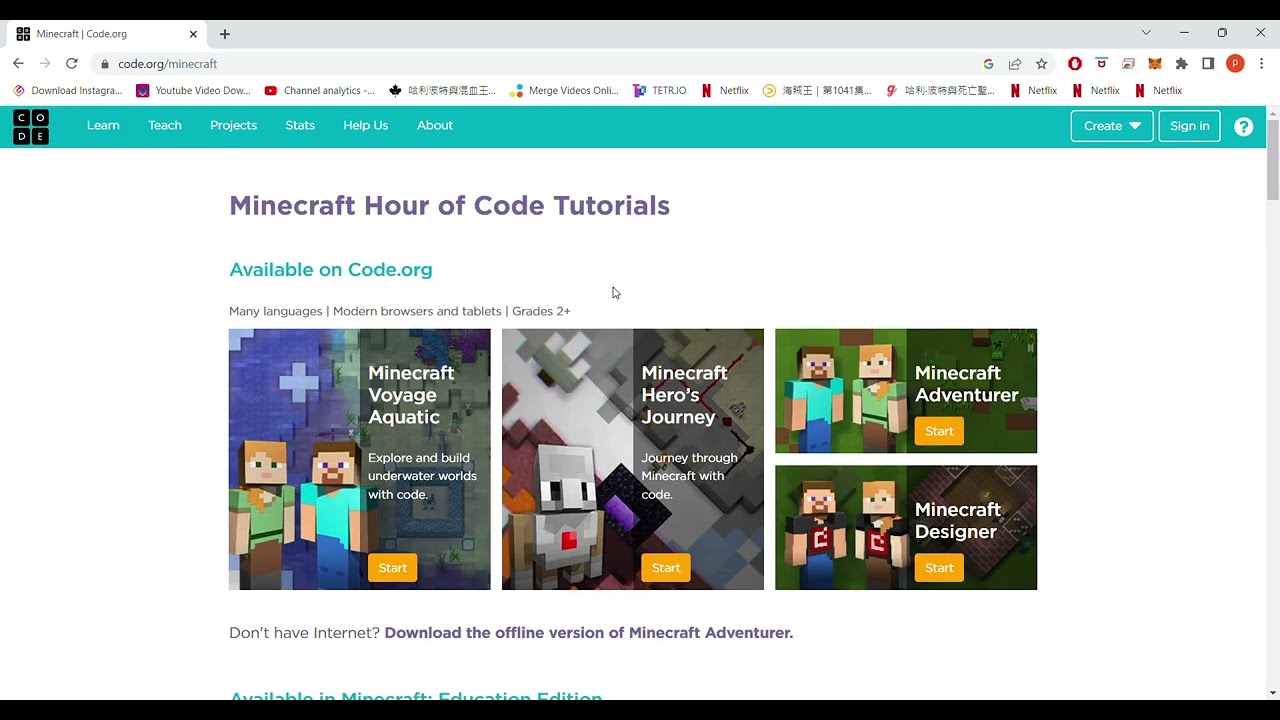Open the Chrome profile avatar
The height and width of the screenshot is (720, 1280).
coord(1235,64)
